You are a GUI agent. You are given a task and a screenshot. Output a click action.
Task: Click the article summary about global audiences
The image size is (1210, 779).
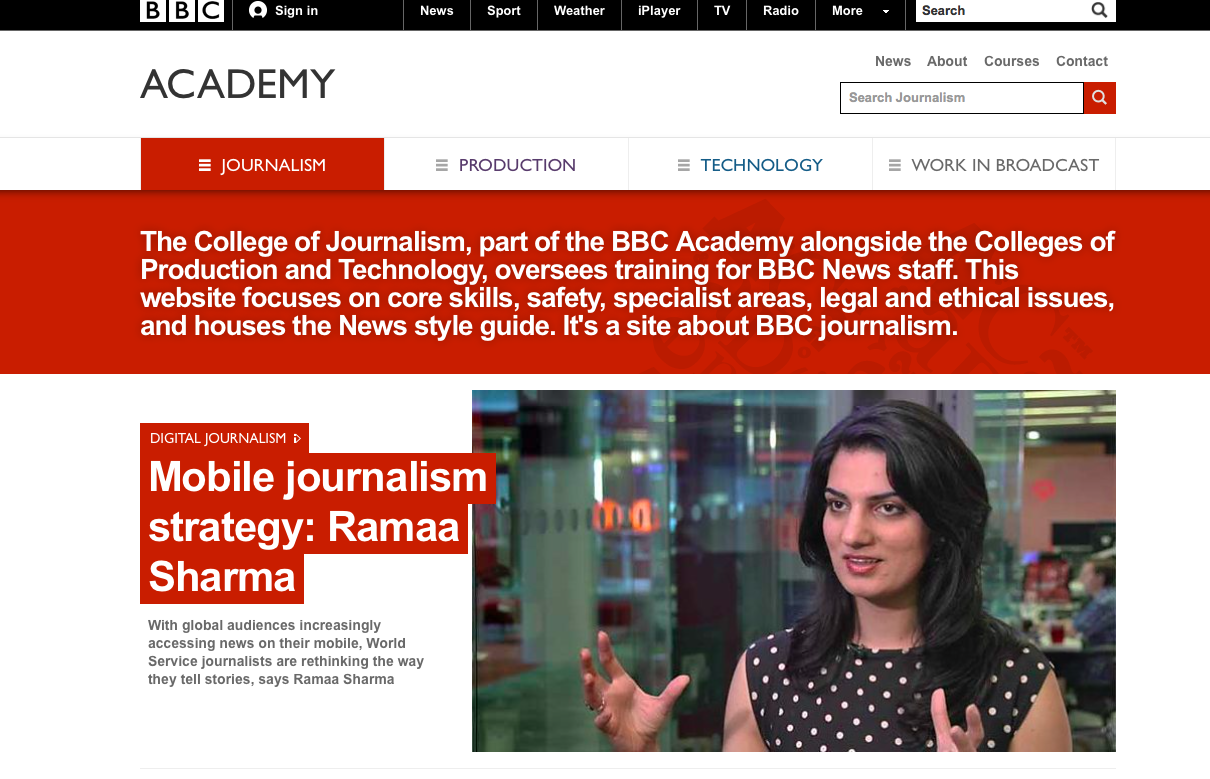pos(286,652)
